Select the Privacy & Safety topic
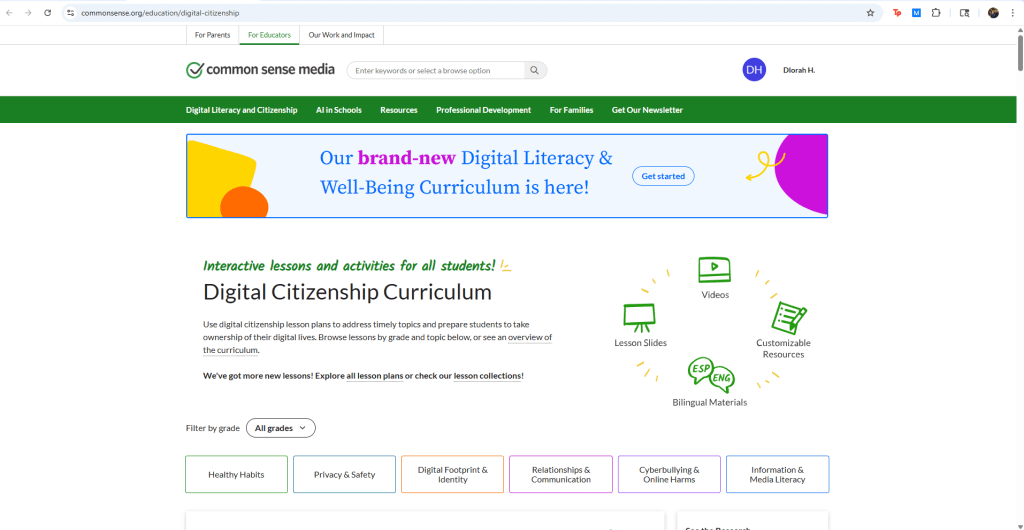Viewport: 1024px width, 530px height. click(344, 475)
